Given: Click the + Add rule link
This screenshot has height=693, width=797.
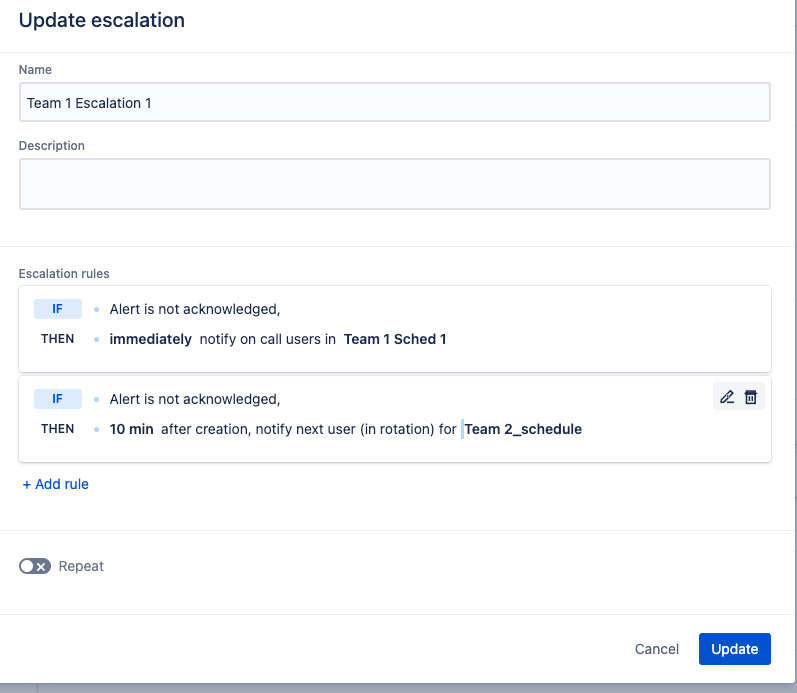Looking at the screenshot, I should [56, 484].
